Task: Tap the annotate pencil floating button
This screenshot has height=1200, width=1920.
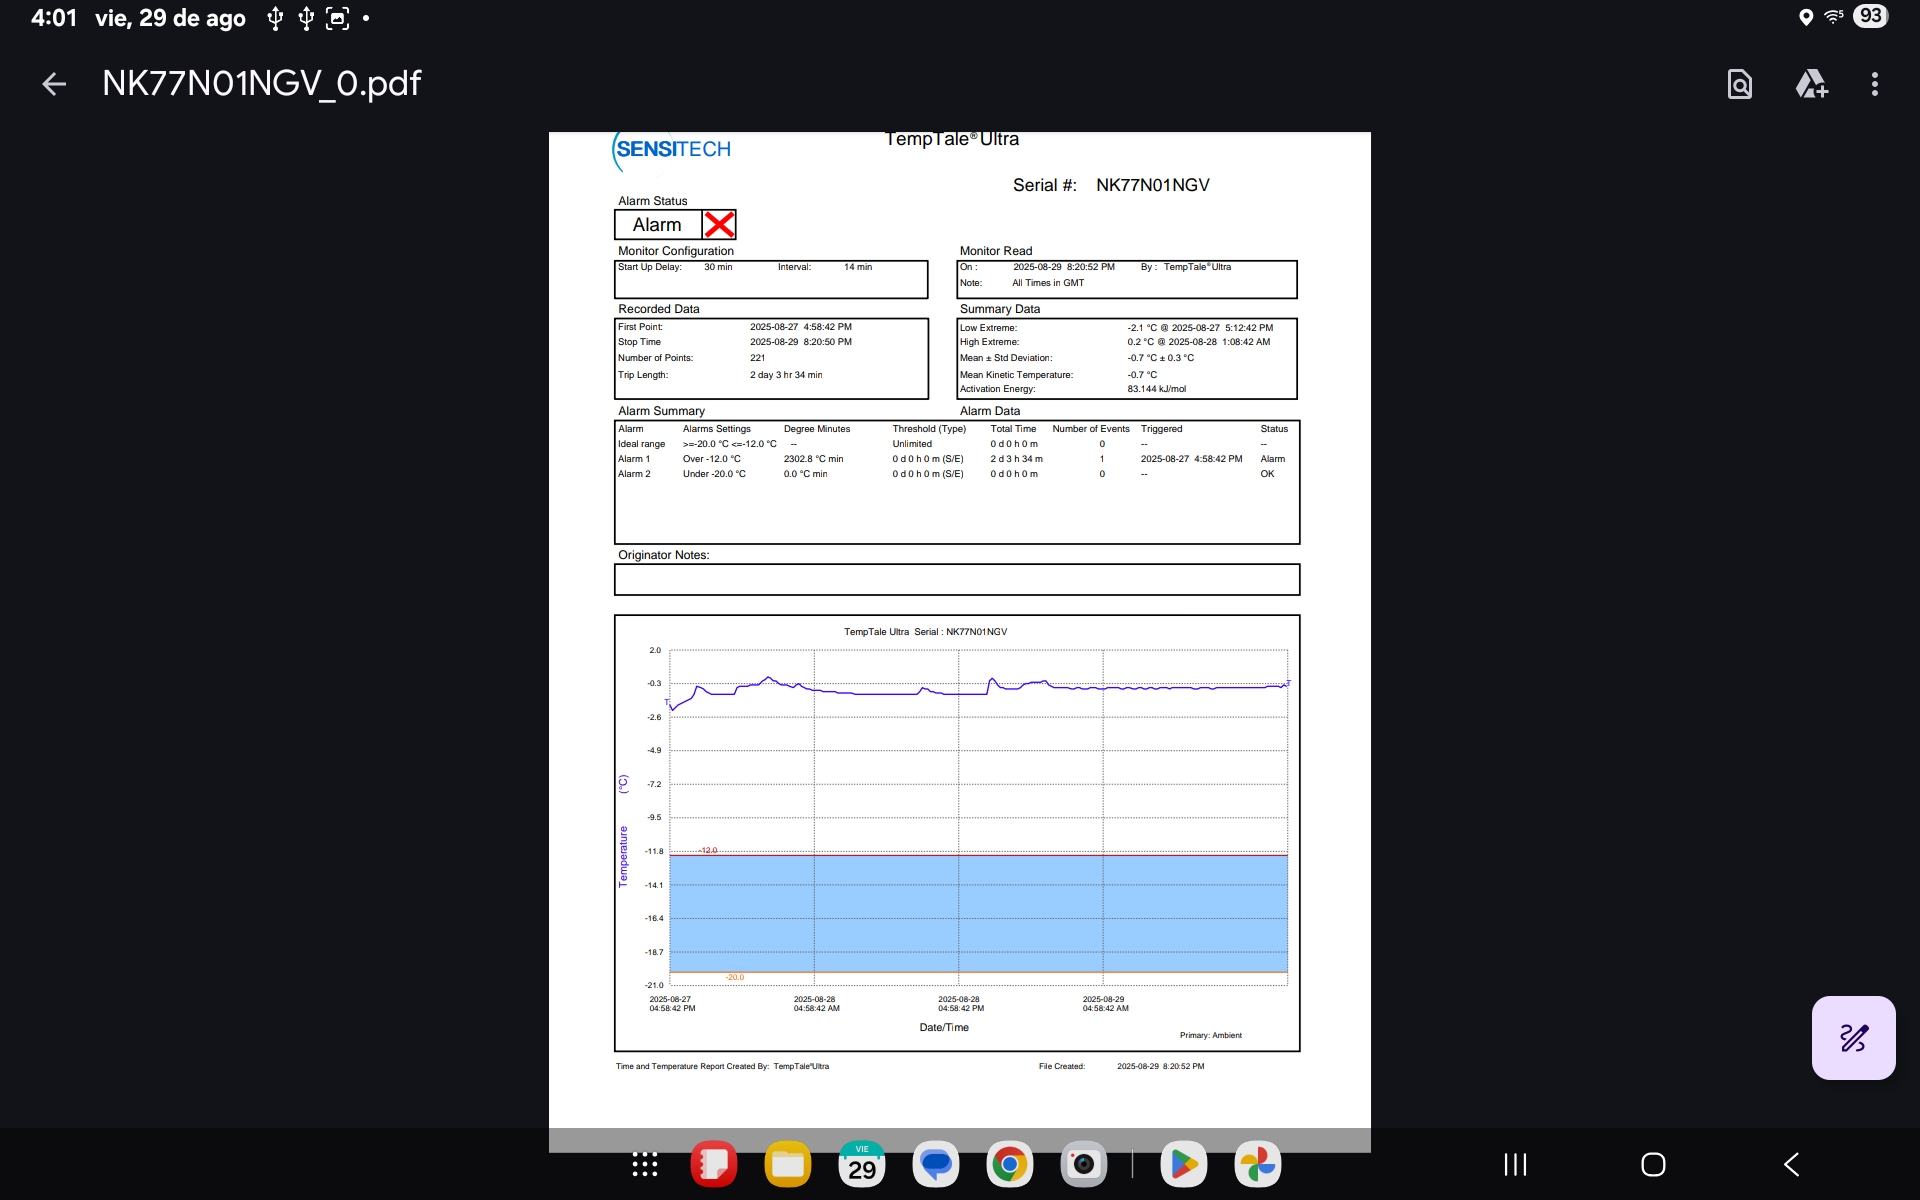Action: click(x=1853, y=1037)
